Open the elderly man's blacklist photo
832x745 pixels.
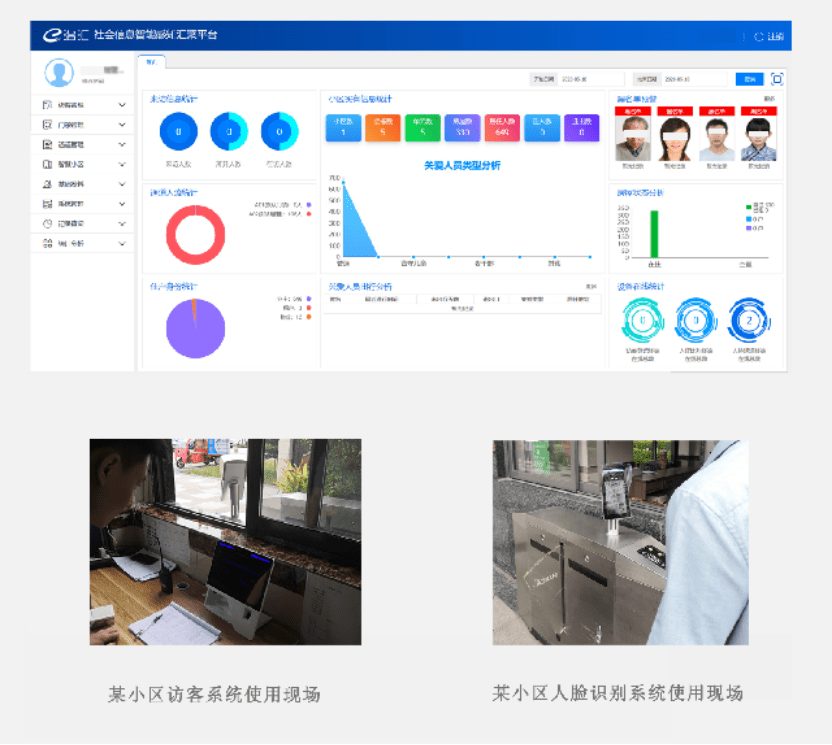(x=632, y=138)
